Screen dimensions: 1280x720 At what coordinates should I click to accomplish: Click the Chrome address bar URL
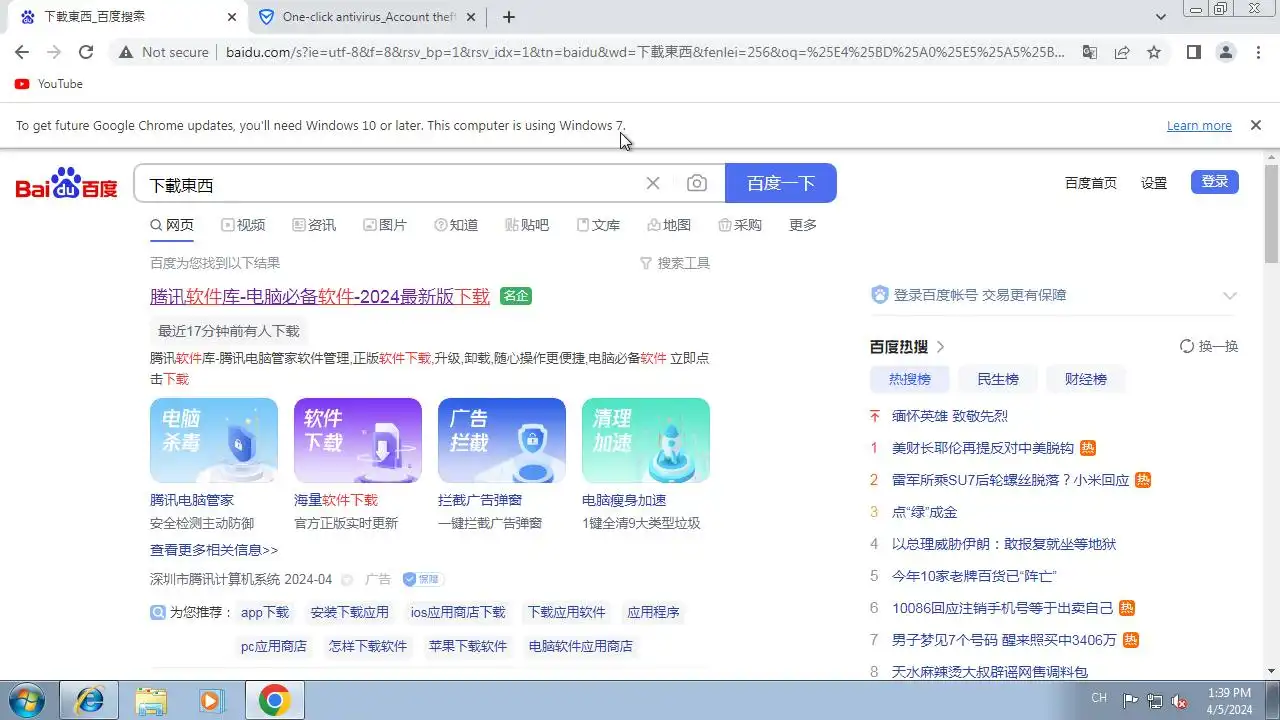tap(645, 52)
